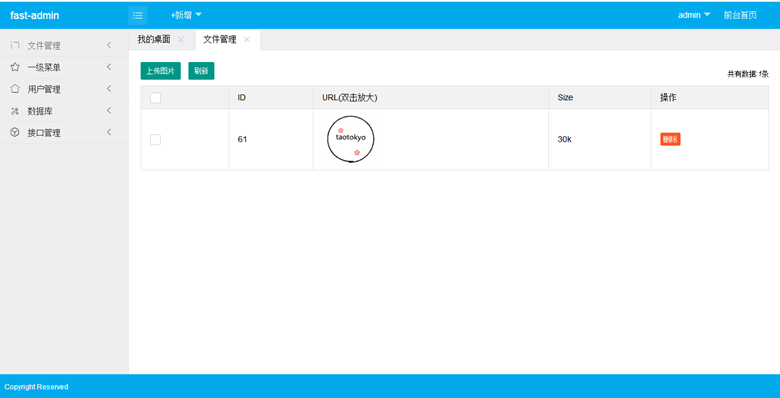This screenshot has width=780, height=398.
Task: Open the +新增 dropdown menu
Action: 187,15
